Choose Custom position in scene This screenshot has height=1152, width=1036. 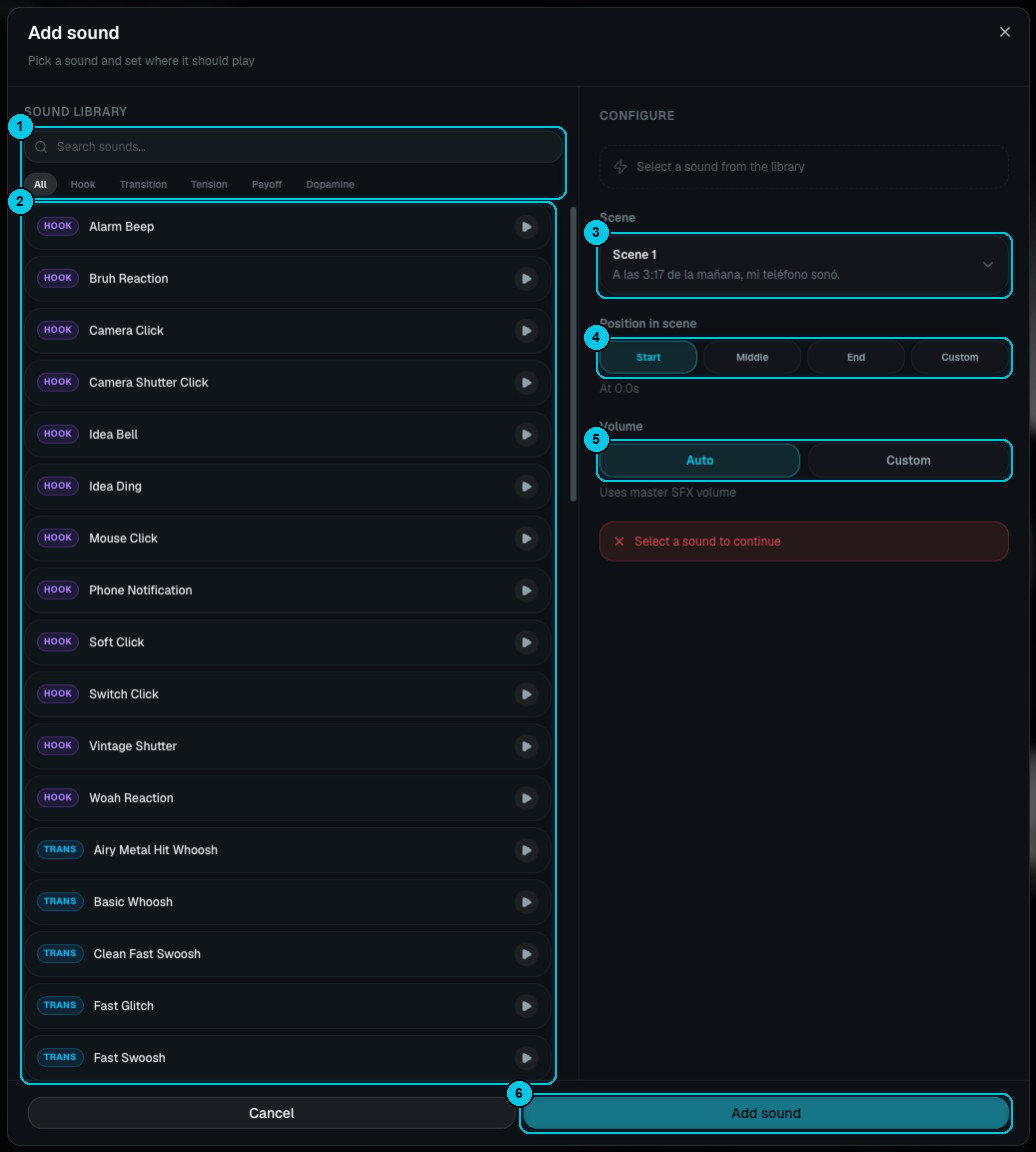960,357
